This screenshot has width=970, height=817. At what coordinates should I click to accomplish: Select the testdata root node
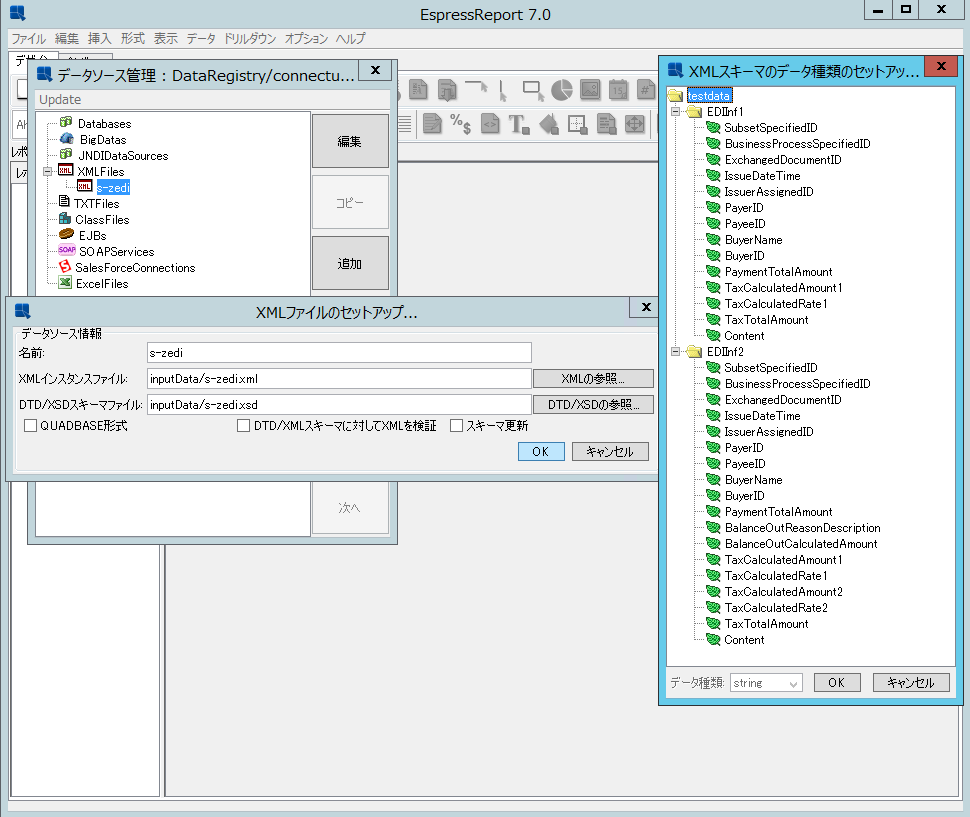(709, 96)
